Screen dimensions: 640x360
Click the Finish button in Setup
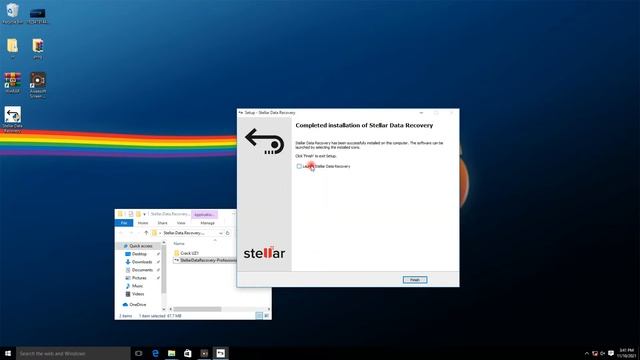(x=415, y=280)
